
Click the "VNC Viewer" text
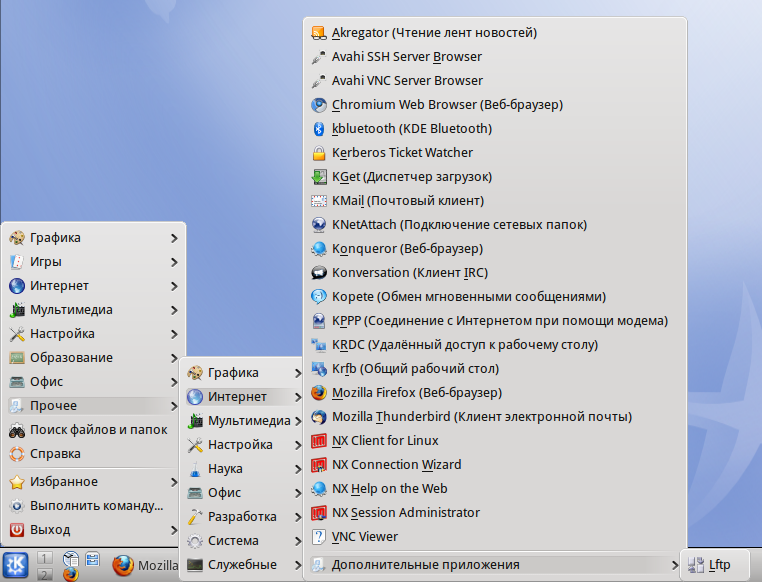(364, 536)
